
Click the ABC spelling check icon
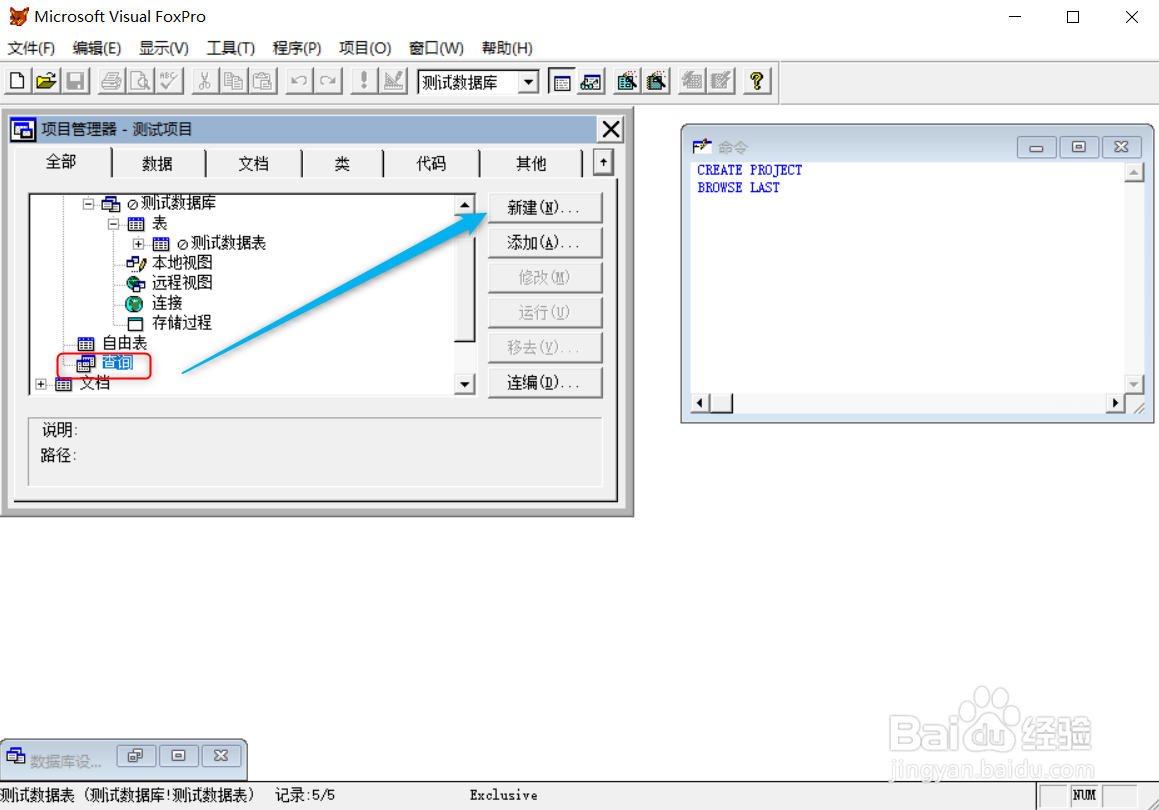coord(169,81)
